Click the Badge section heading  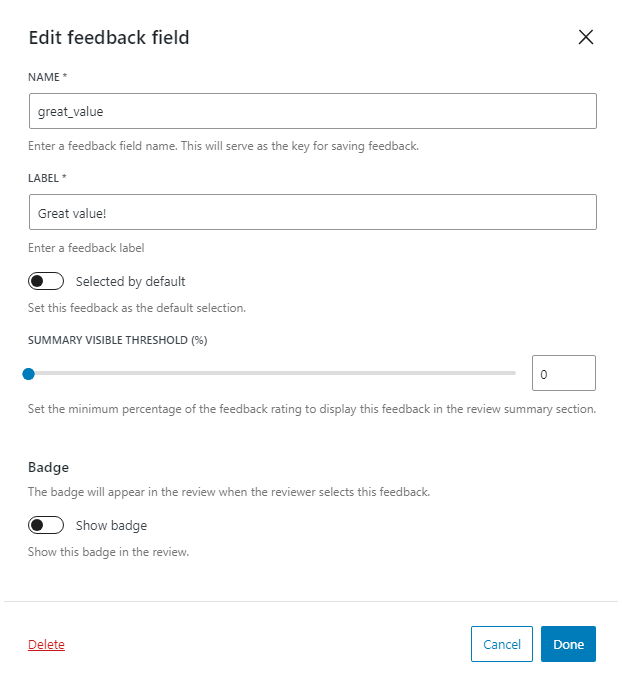[x=48, y=467]
